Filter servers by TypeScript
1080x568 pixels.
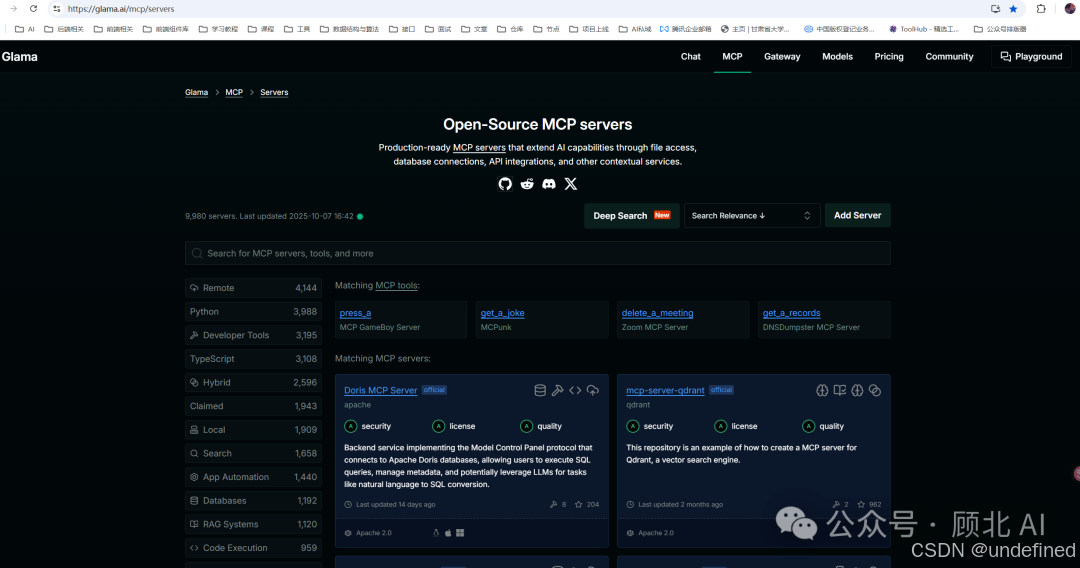[x=253, y=359]
